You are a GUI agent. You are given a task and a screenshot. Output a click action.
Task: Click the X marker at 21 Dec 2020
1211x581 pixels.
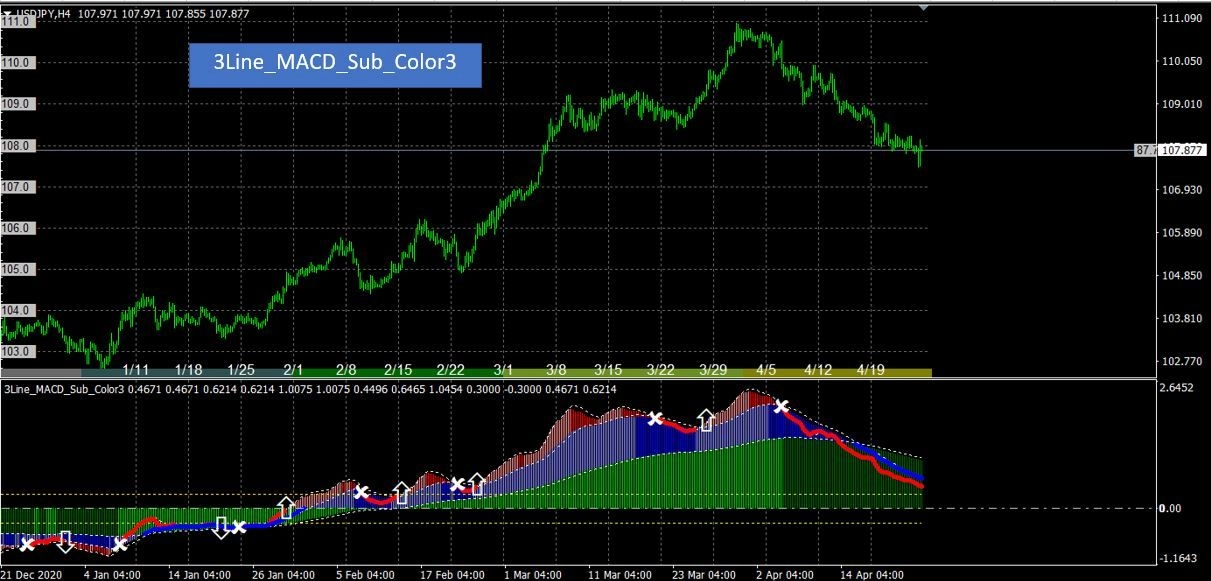tap(25, 544)
